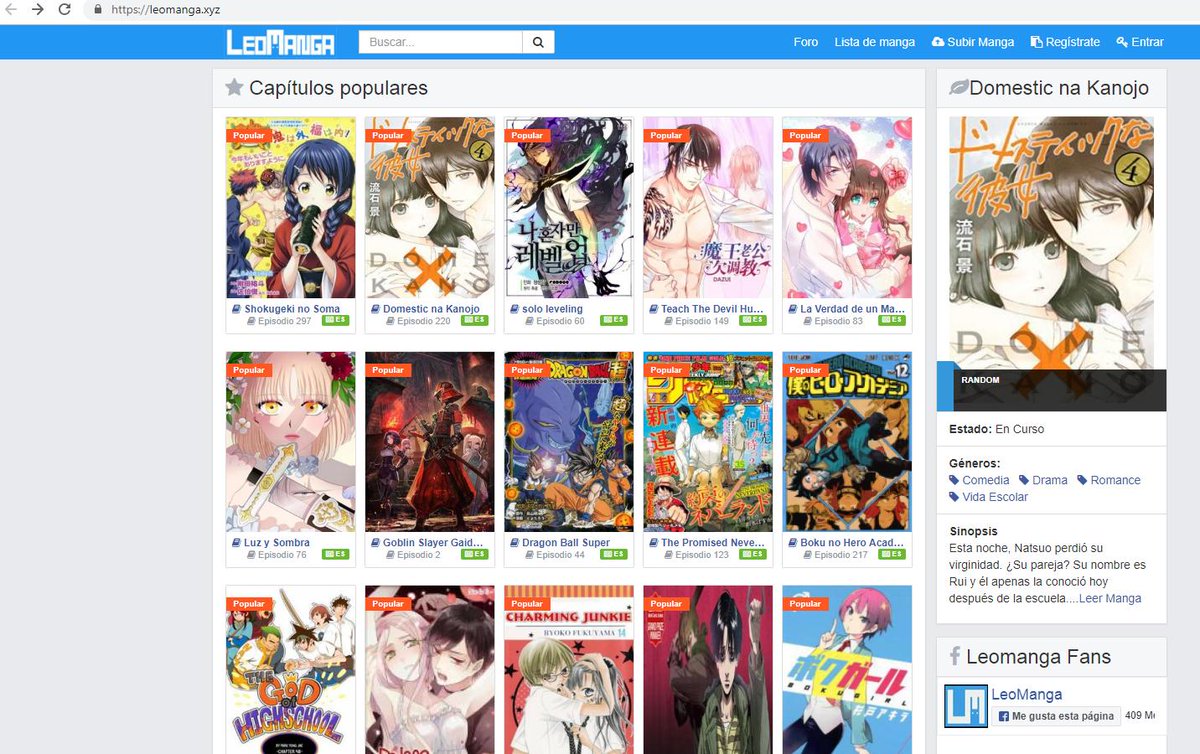Click the Popular tag on Charming Junkie cover
1200x754 pixels.
coord(527,604)
